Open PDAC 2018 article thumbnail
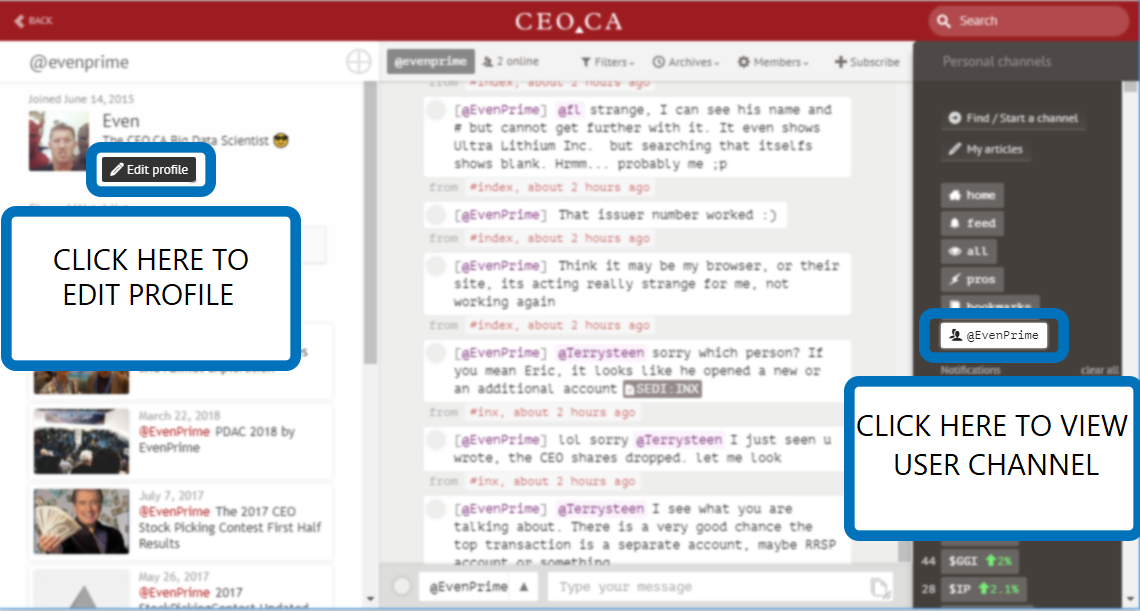 (x=81, y=441)
